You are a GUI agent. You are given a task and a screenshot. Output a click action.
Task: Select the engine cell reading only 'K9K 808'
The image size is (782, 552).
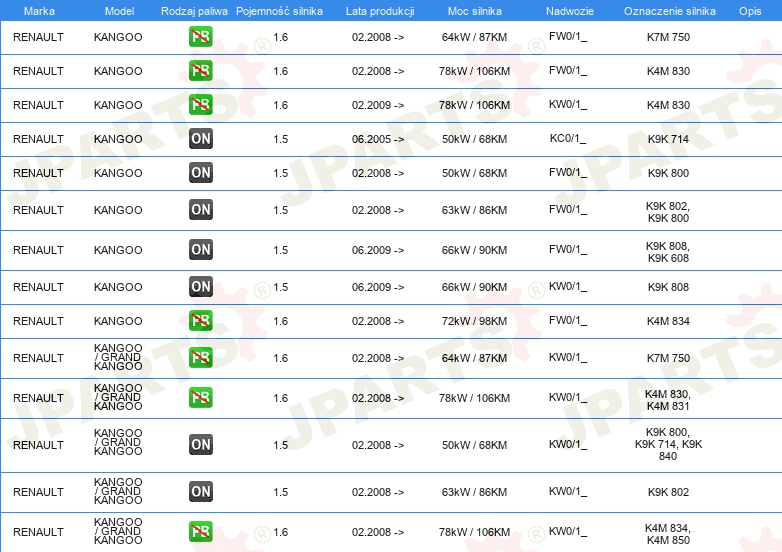668,287
